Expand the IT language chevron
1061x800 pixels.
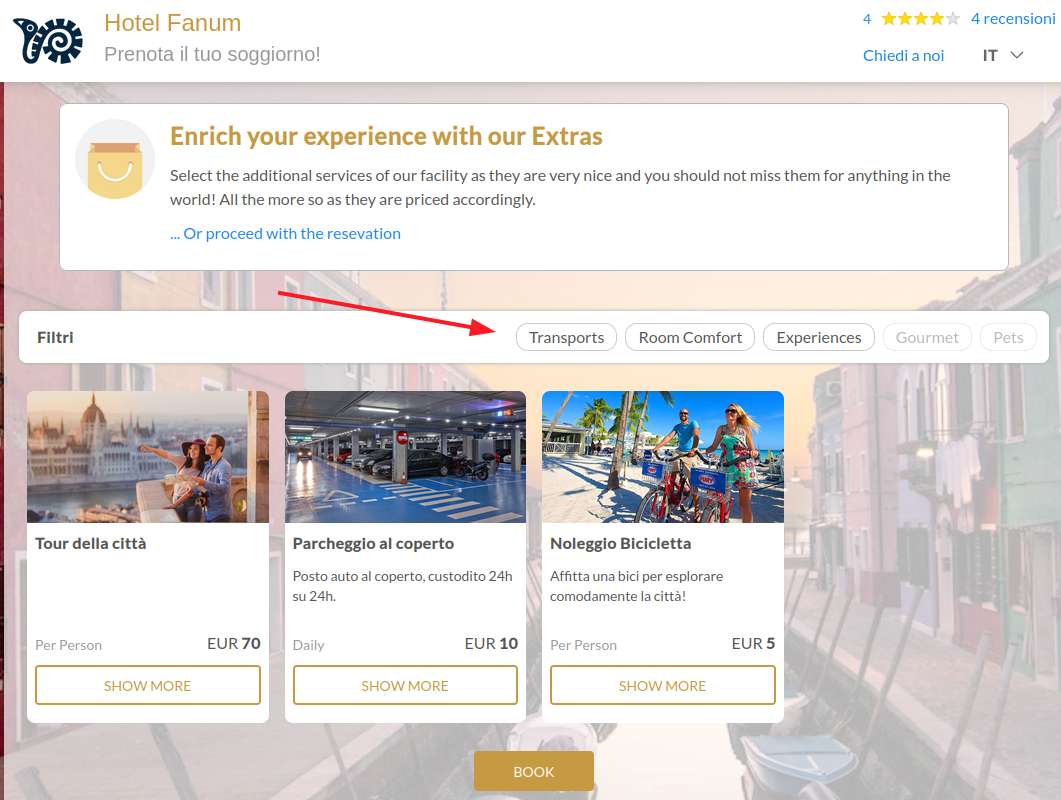[1016, 55]
